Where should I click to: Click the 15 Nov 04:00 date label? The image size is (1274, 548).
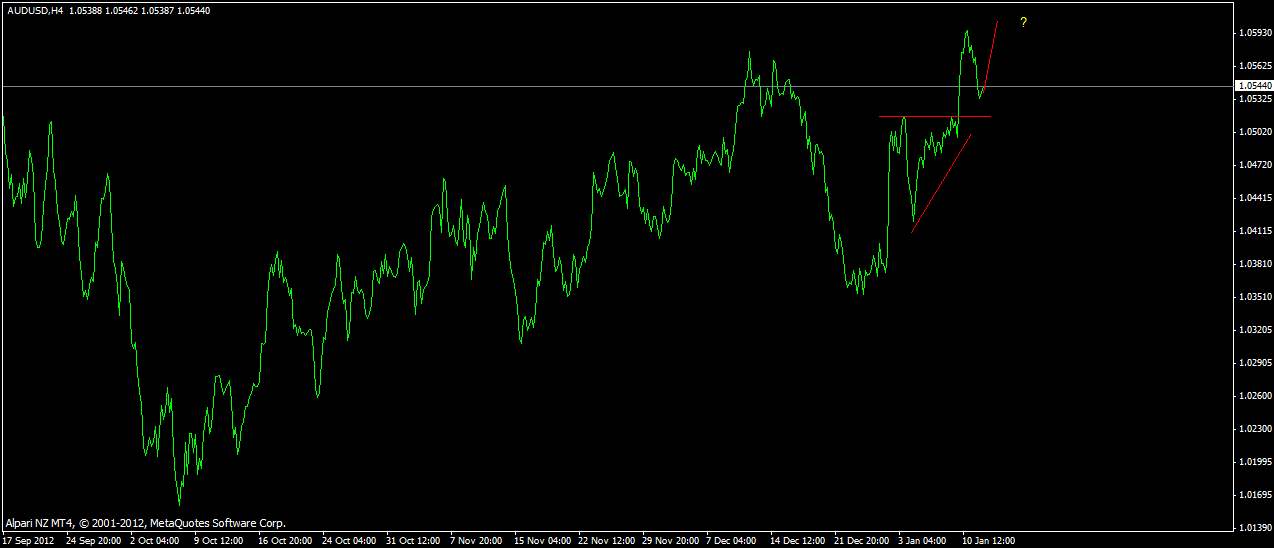point(543,540)
